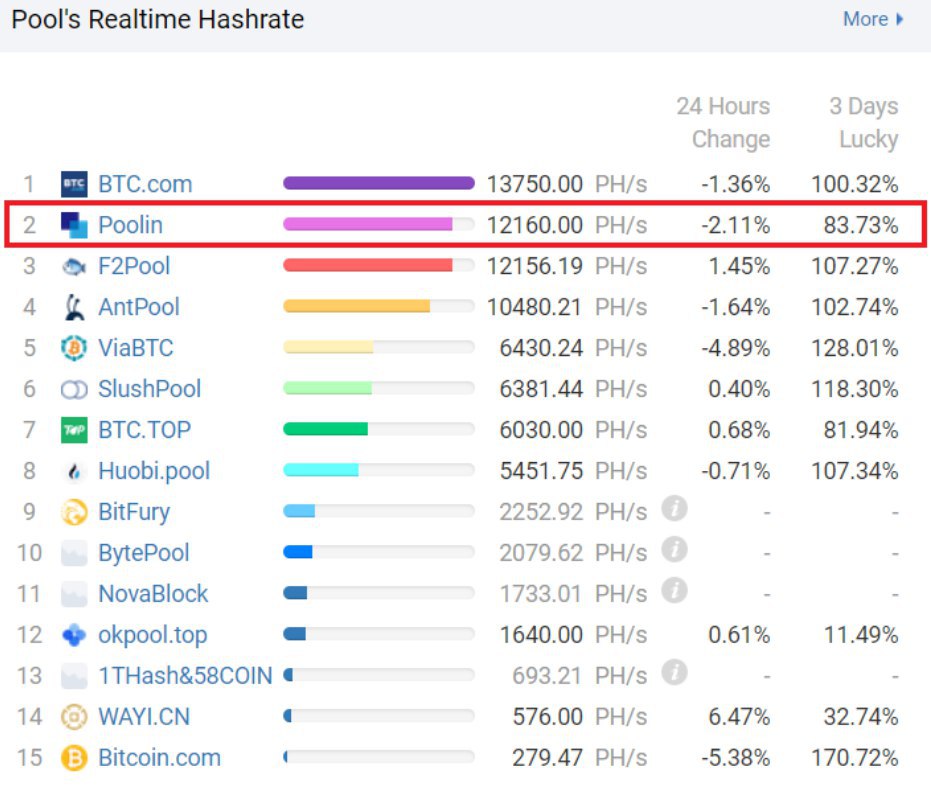Click the 3 Days Lucky column header

pyautogui.click(x=864, y=122)
